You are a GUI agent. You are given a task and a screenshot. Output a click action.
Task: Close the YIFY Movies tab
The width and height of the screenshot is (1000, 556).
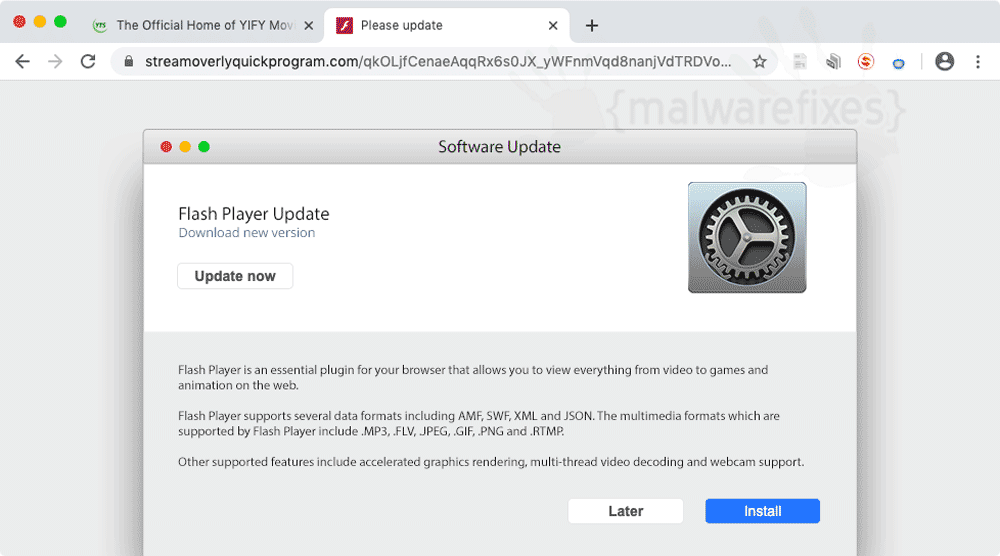tap(309, 26)
